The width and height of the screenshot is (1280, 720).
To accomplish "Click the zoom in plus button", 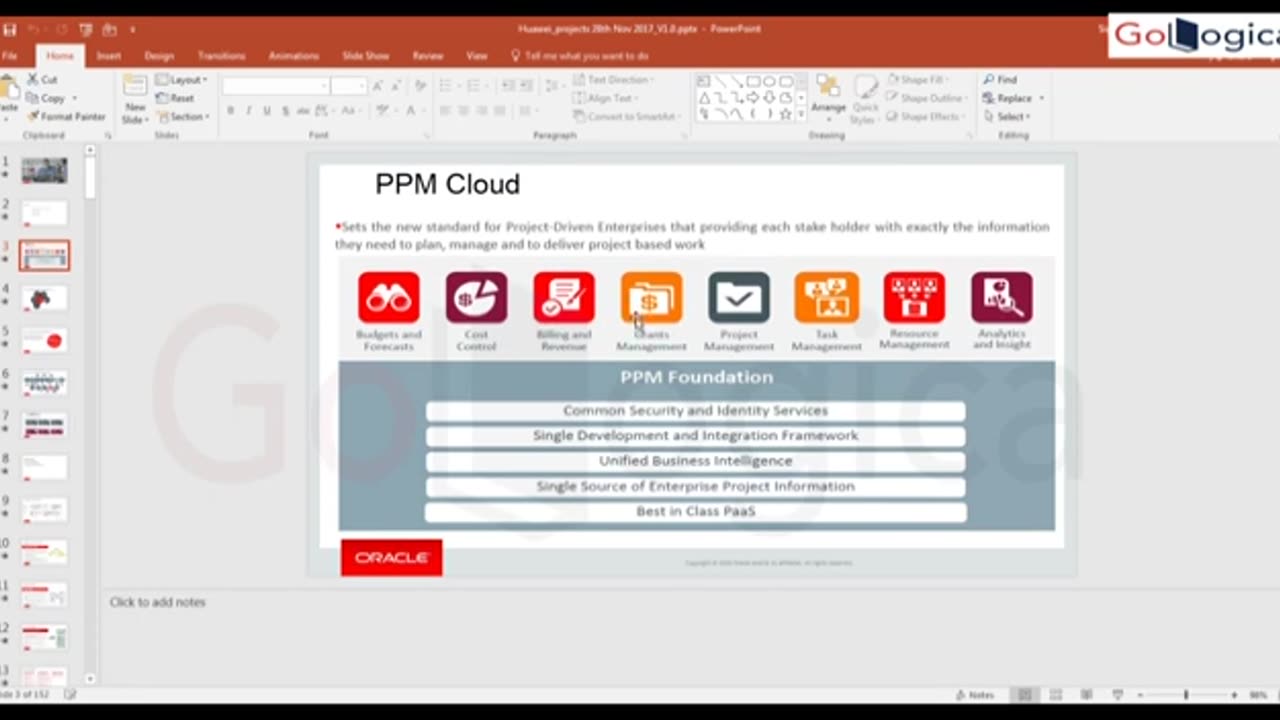I will pos(1234,694).
